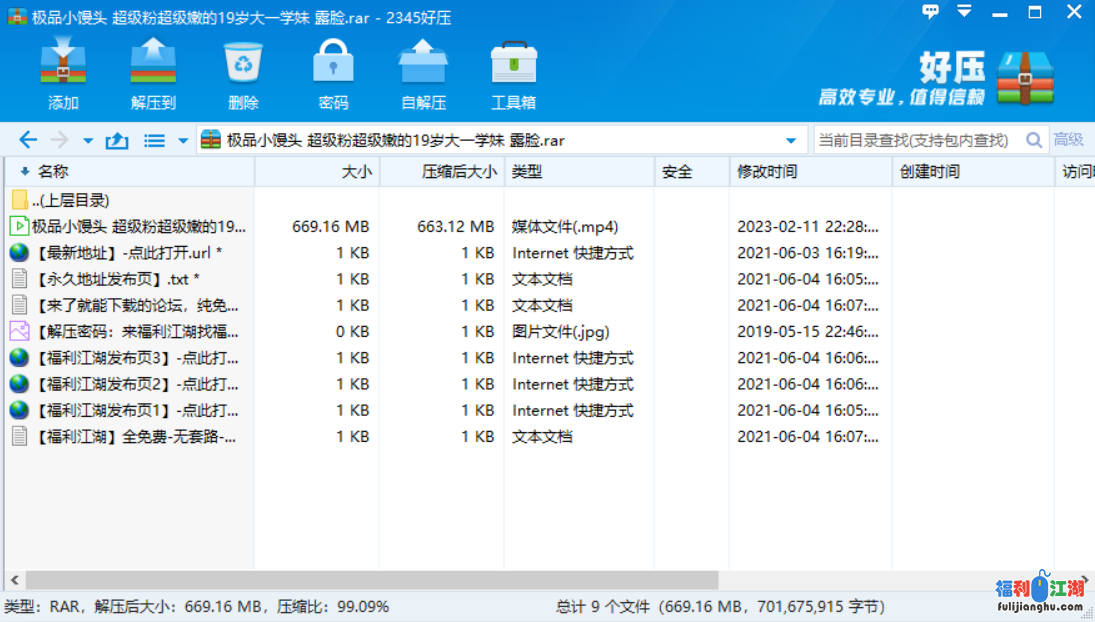The width and height of the screenshot is (1095, 622).
Task: Select the ..(上层目录) parent folder entry
Action: pos(70,200)
